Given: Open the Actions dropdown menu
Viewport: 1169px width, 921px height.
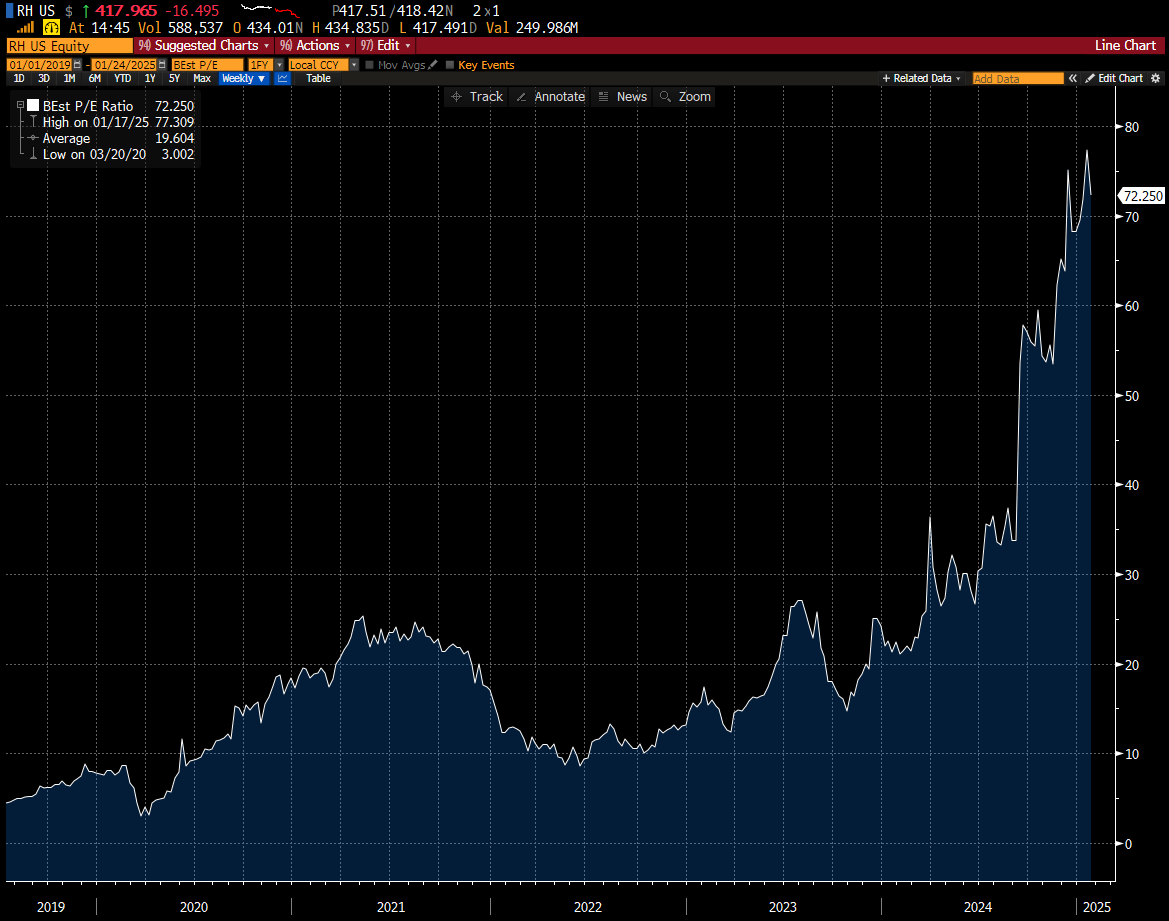Looking at the screenshot, I should coord(315,45).
